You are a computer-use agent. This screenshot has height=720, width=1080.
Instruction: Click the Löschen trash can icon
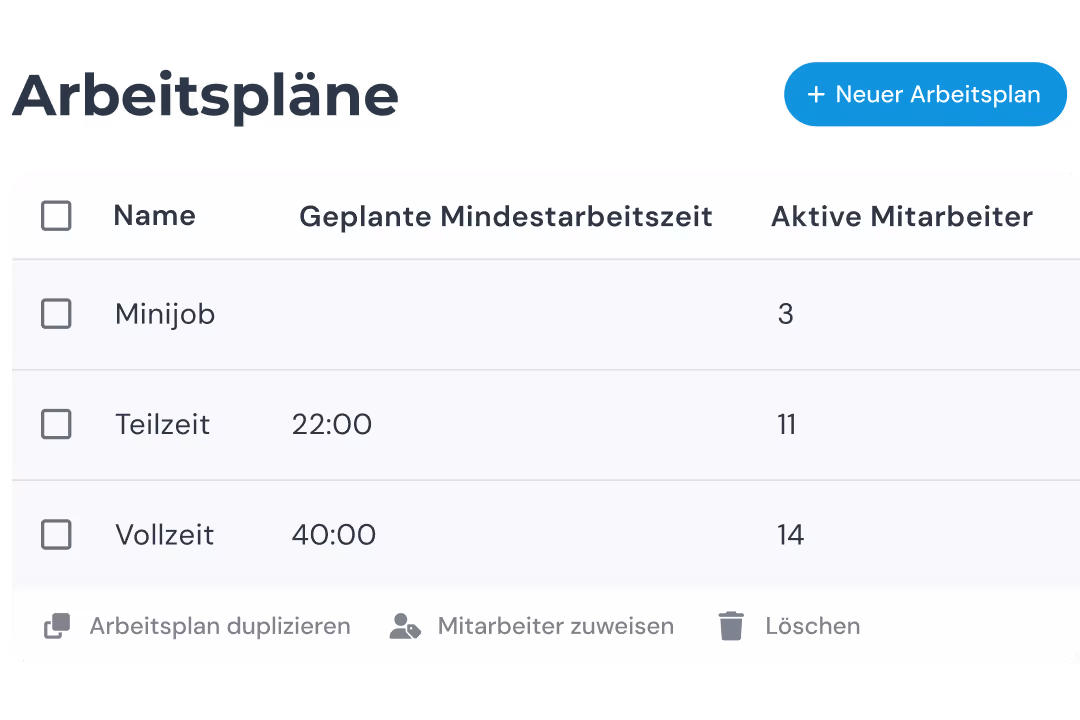[x=731, y=625]
